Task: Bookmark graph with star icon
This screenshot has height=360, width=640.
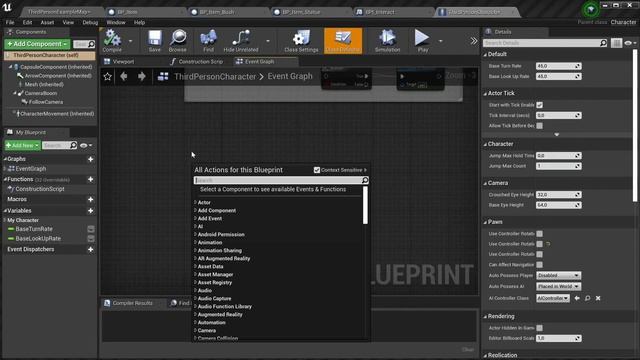Action: coord(107,76)
